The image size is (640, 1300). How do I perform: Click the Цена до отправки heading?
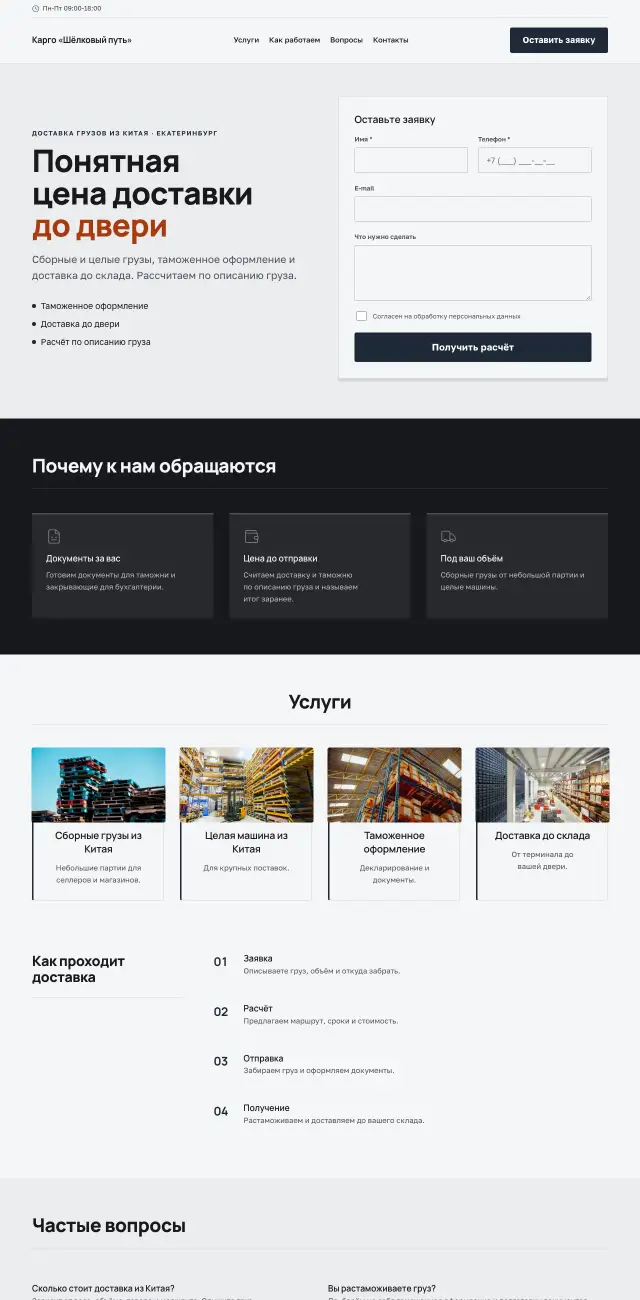280,558
